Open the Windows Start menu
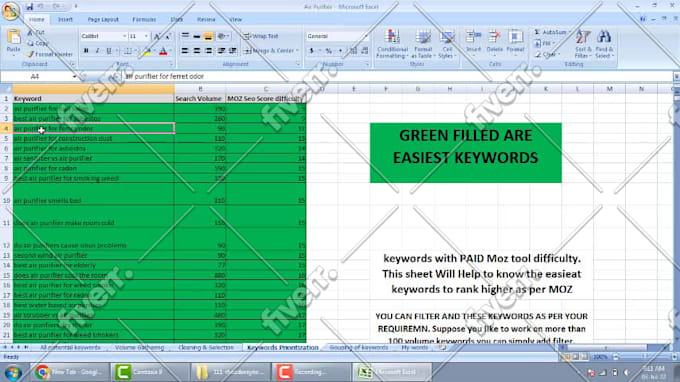 point(13,372)
